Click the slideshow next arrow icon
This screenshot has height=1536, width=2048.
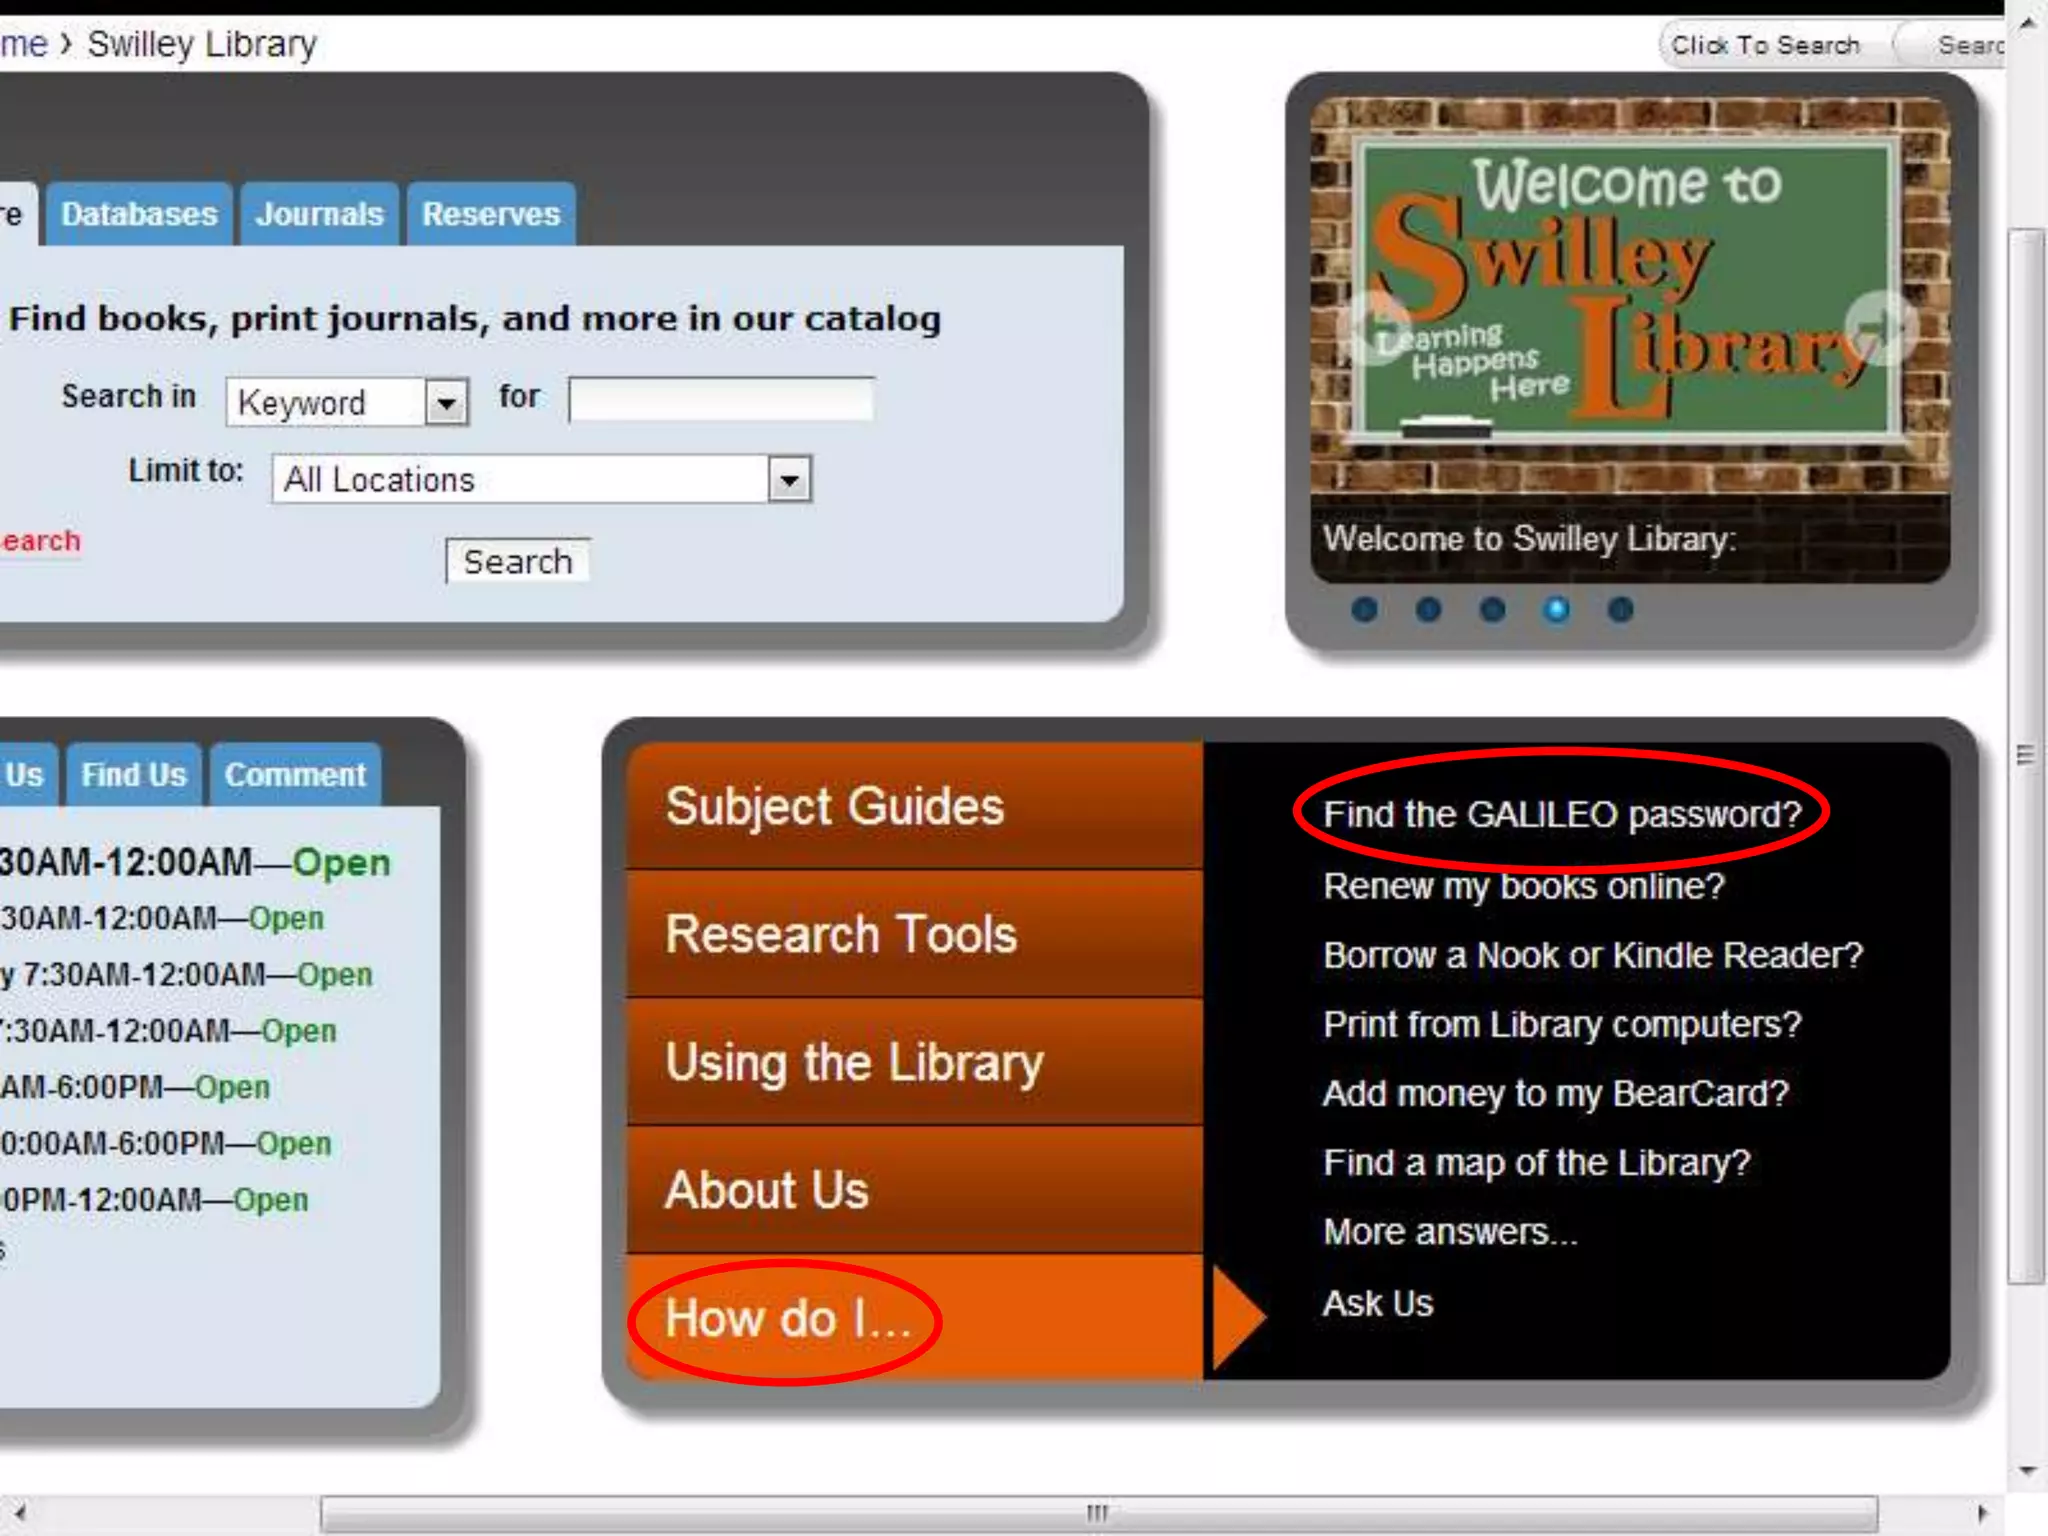coord(1880,327)
